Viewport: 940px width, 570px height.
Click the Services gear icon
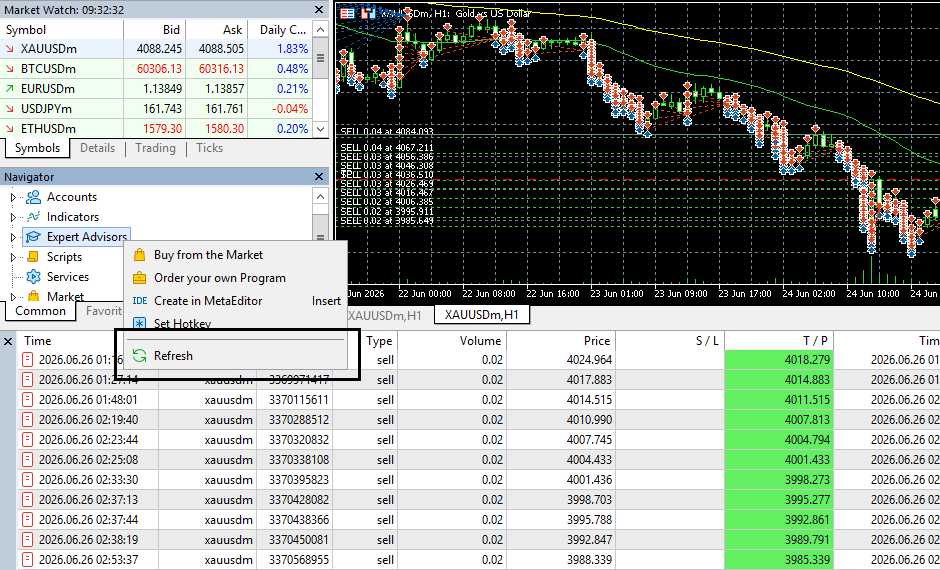[x=34, y=276]
